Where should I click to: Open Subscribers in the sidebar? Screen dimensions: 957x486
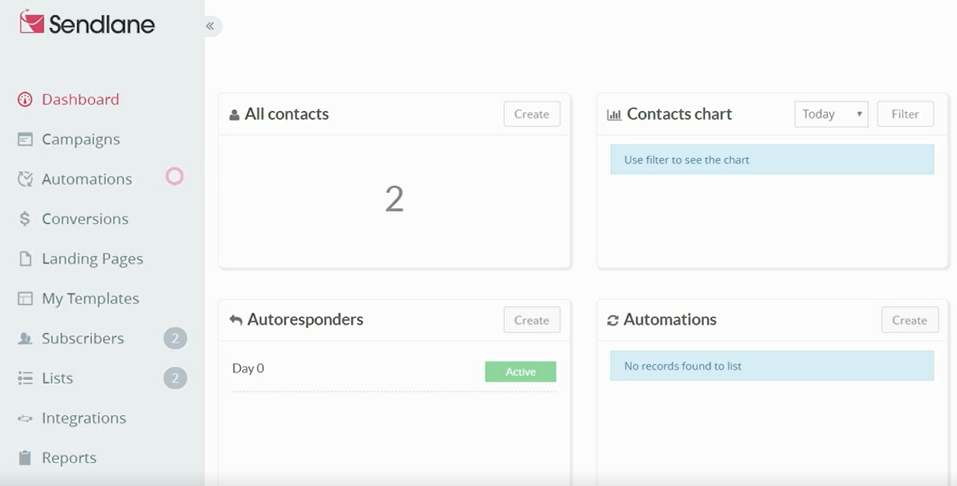[x=83, y=338]
